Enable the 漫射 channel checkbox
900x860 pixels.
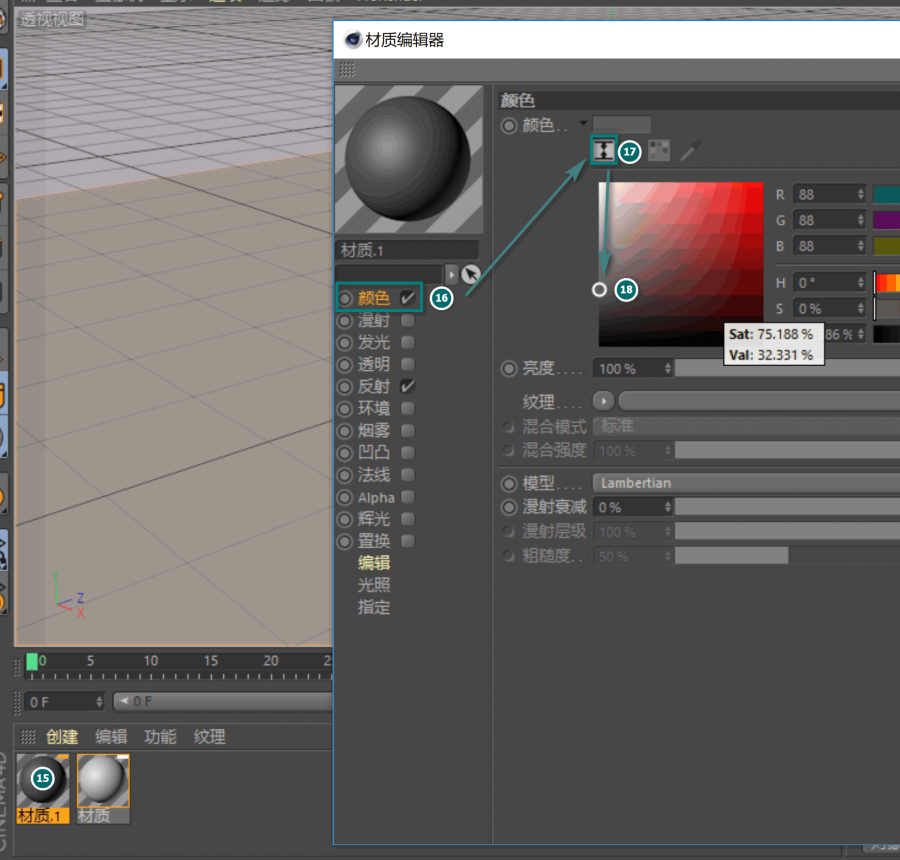408,321
